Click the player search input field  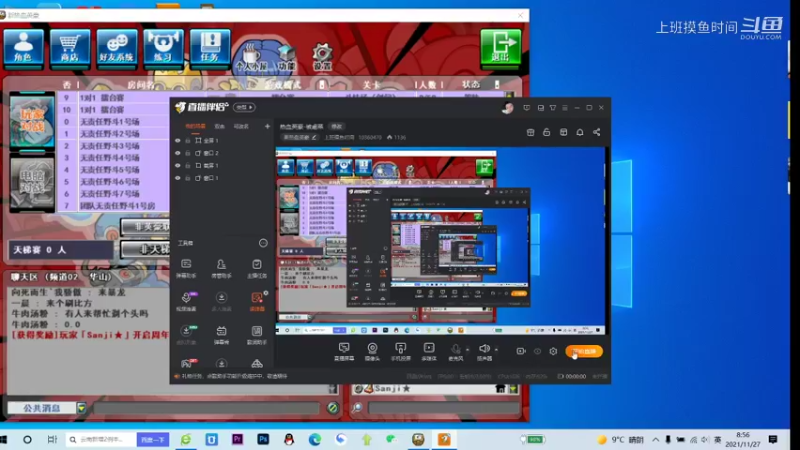pos(444,408)
